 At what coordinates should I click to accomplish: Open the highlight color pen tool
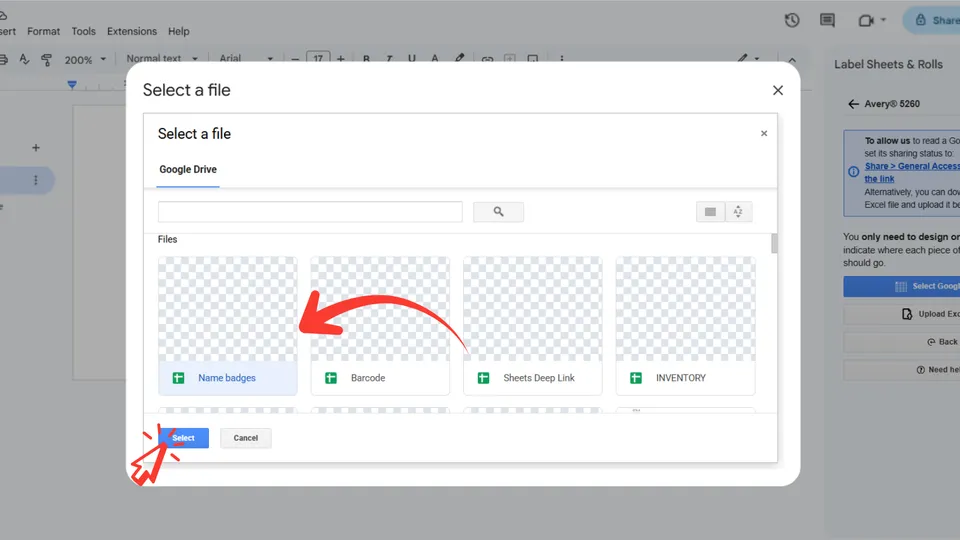460,59
